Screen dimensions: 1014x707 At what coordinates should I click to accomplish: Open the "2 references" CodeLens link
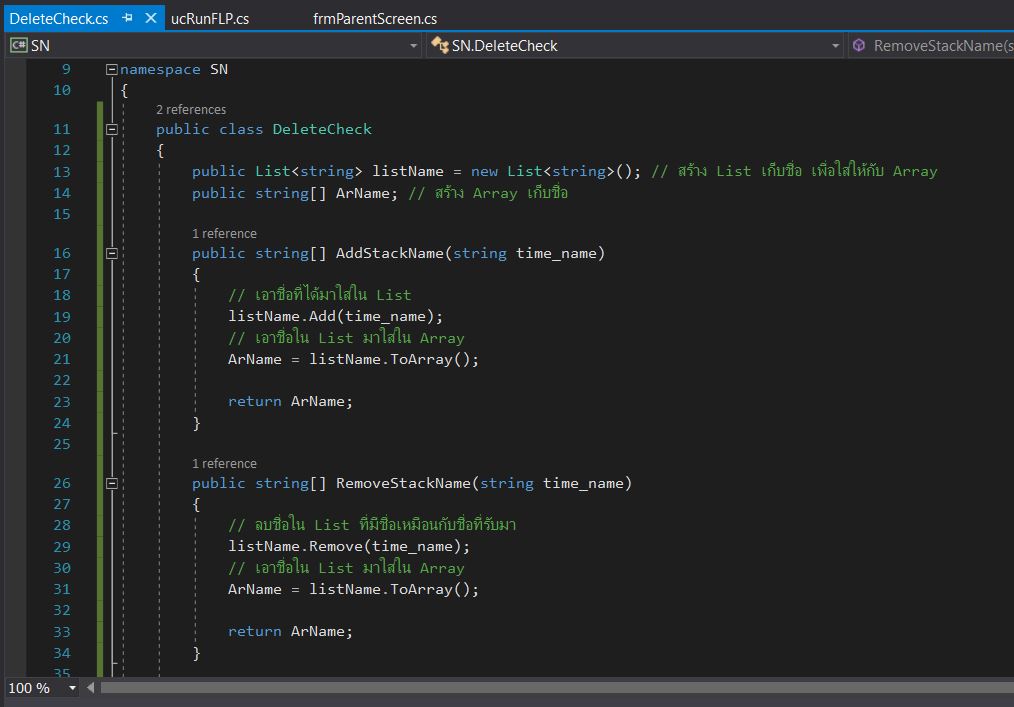click(x=191, y=110)
